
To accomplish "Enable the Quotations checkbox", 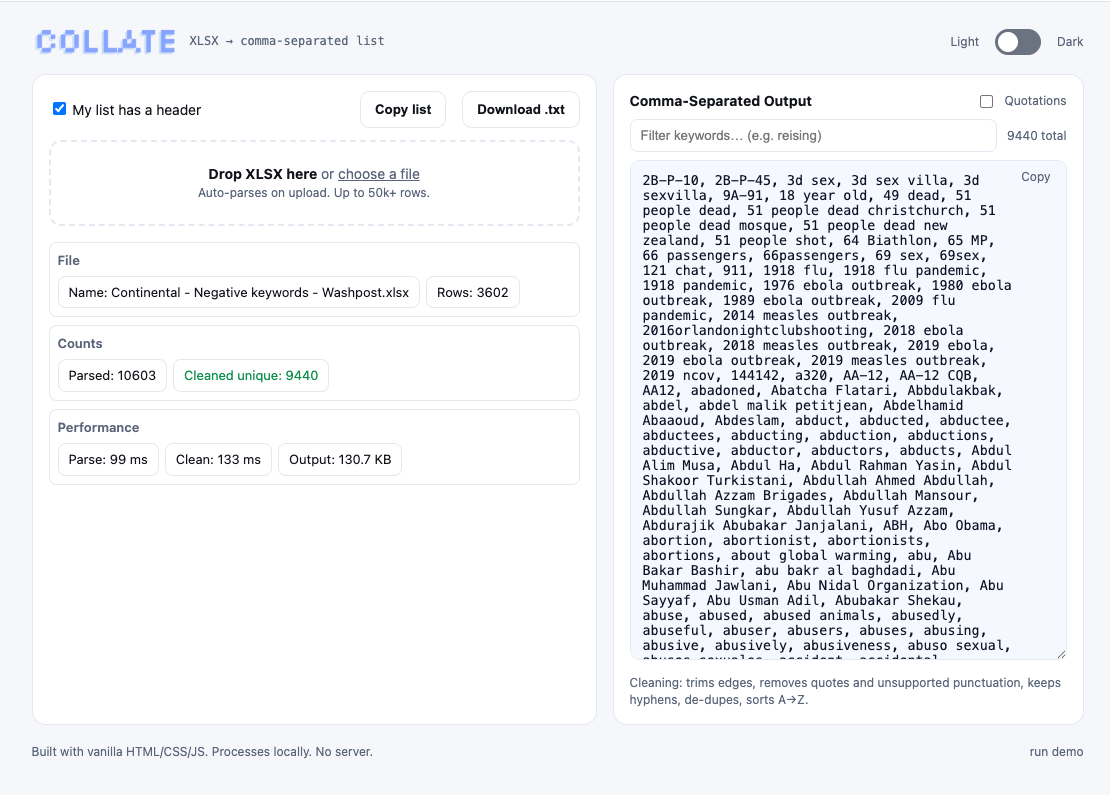I will (987, 101).
